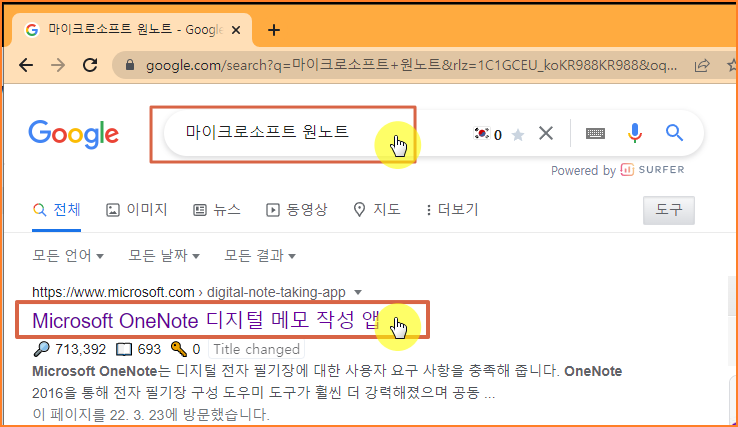Click the address bar URL text
Image resolution: width=738 pixels, height=427 pixels.
(411, 65)
